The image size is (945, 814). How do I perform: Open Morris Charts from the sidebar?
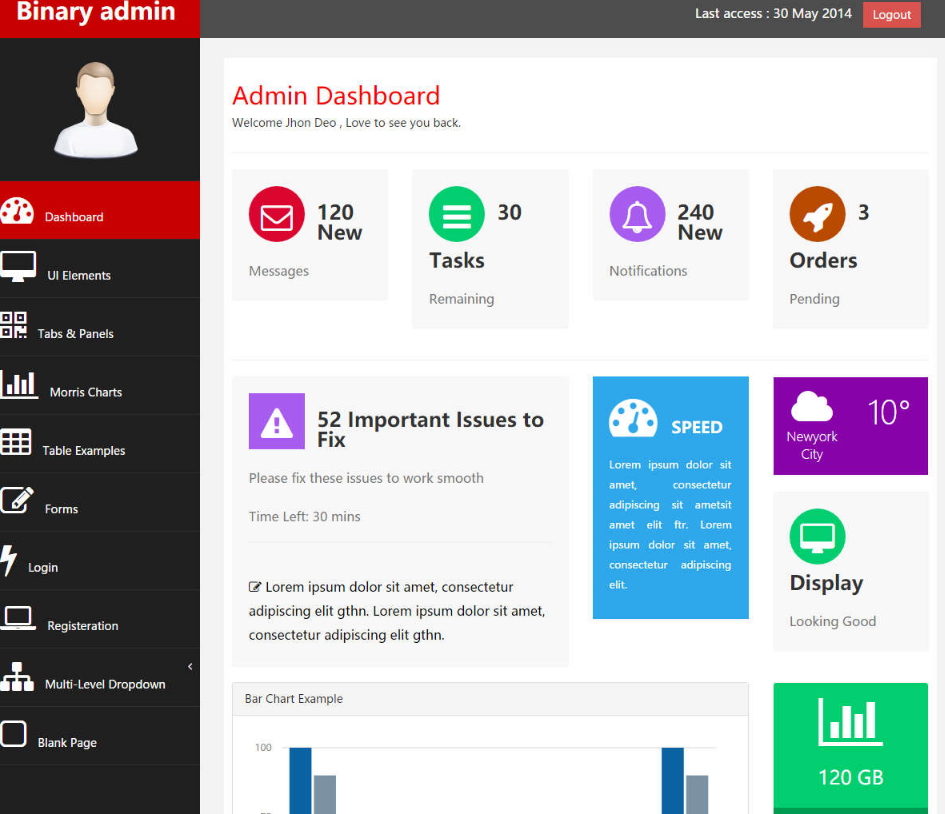(85, 392)
